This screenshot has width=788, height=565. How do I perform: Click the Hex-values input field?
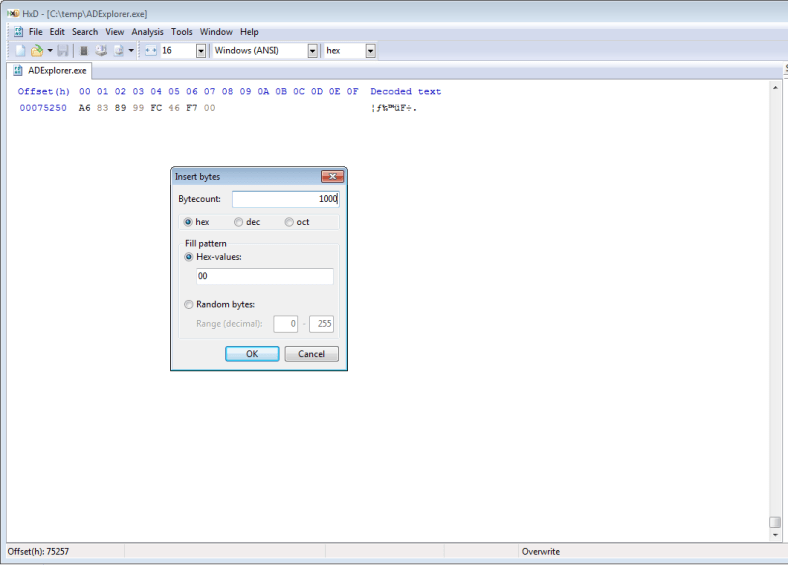(264, 276)
